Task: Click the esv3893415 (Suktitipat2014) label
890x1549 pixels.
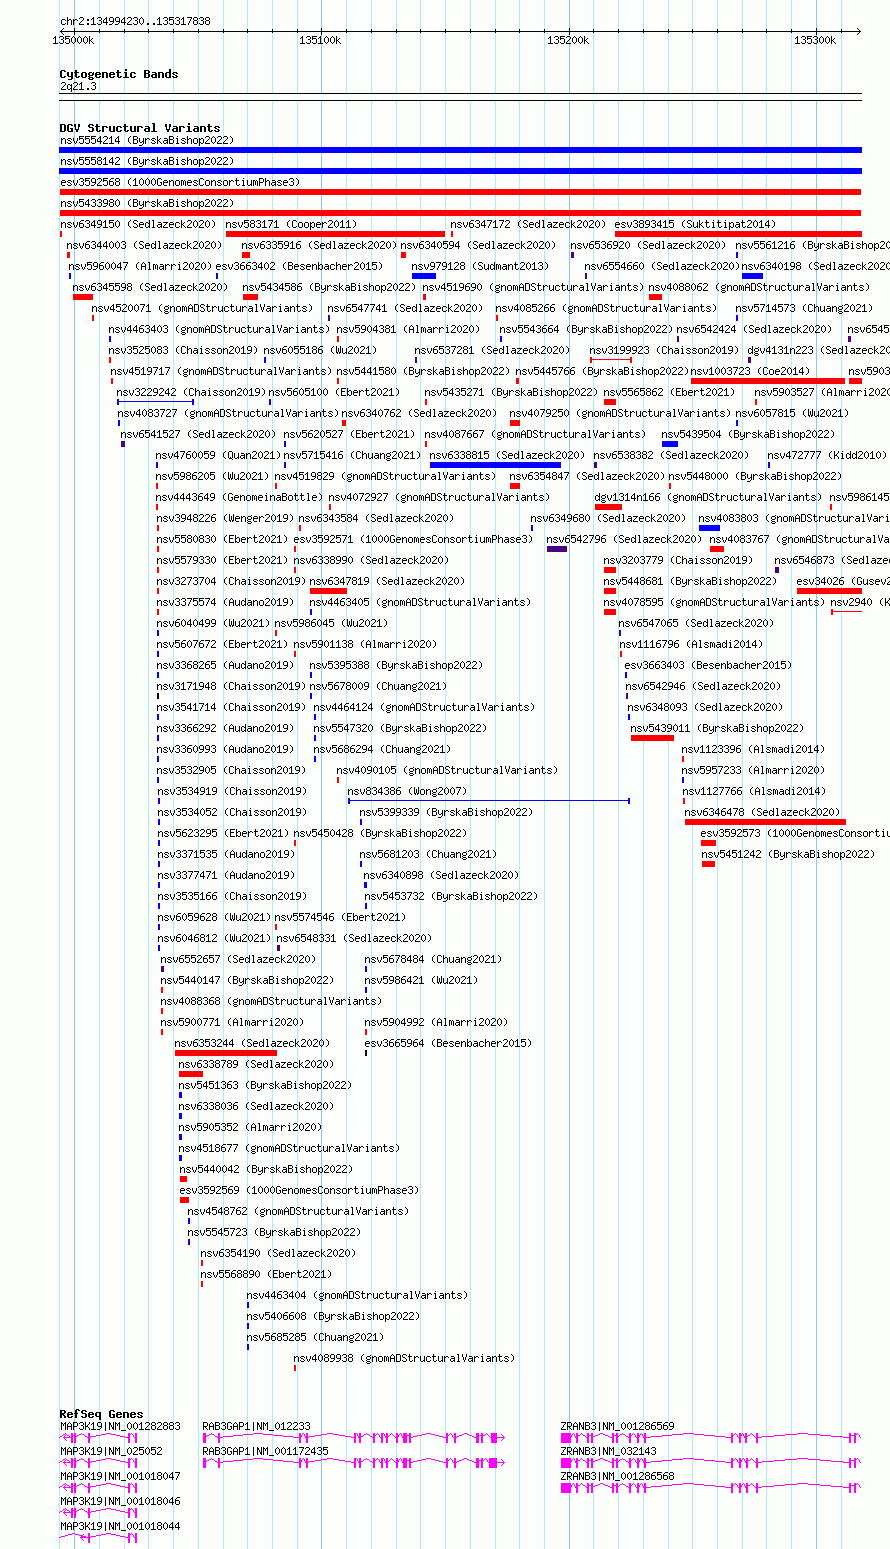Action: click(x=695, y=225)
